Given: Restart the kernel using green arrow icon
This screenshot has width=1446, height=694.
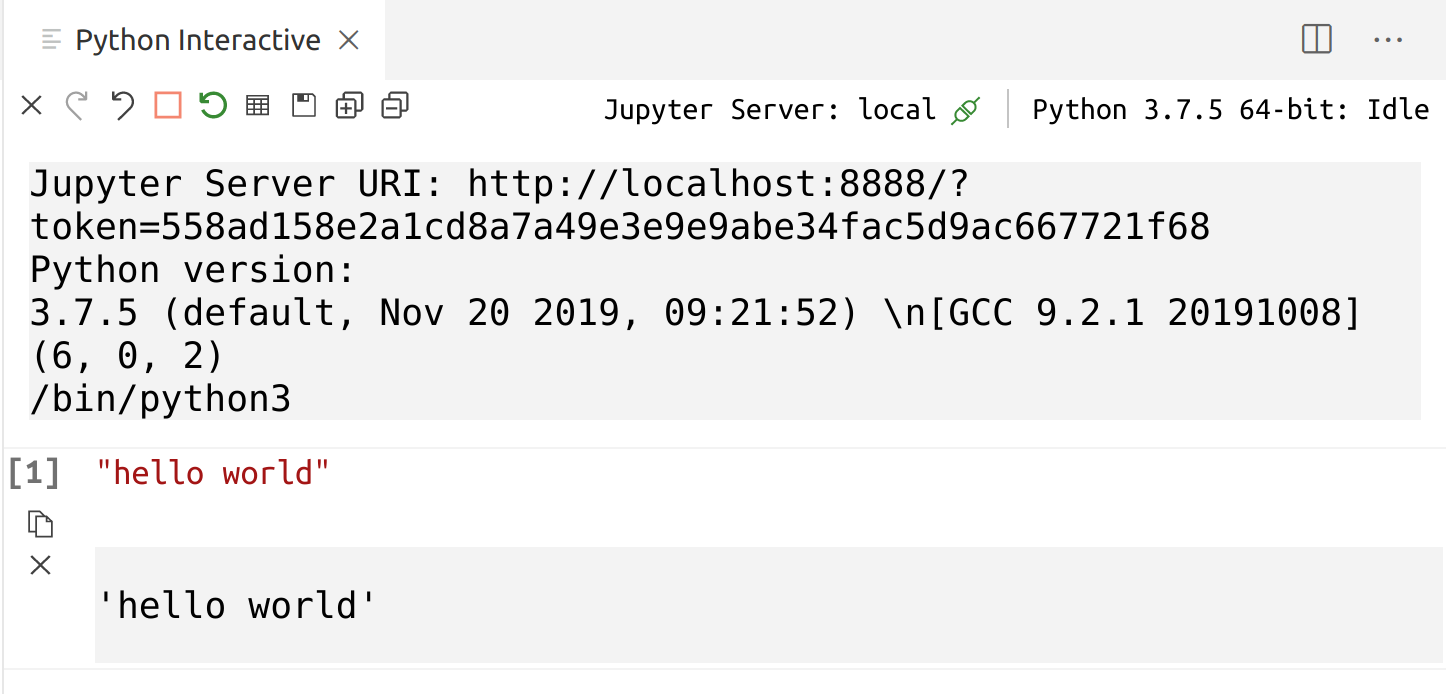Looking at the screenshot, I should tap(213, 105).
